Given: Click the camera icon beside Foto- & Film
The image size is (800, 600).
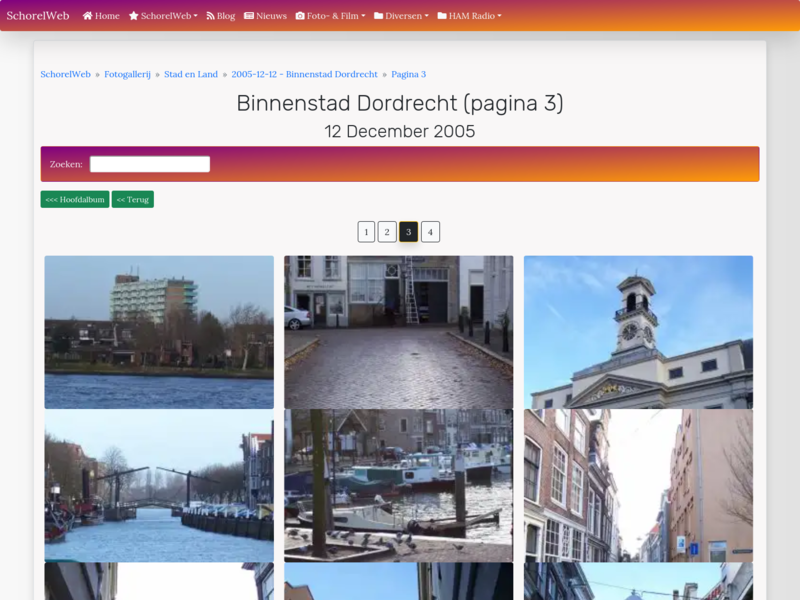Looking at the screenshot, I should 300,16.
